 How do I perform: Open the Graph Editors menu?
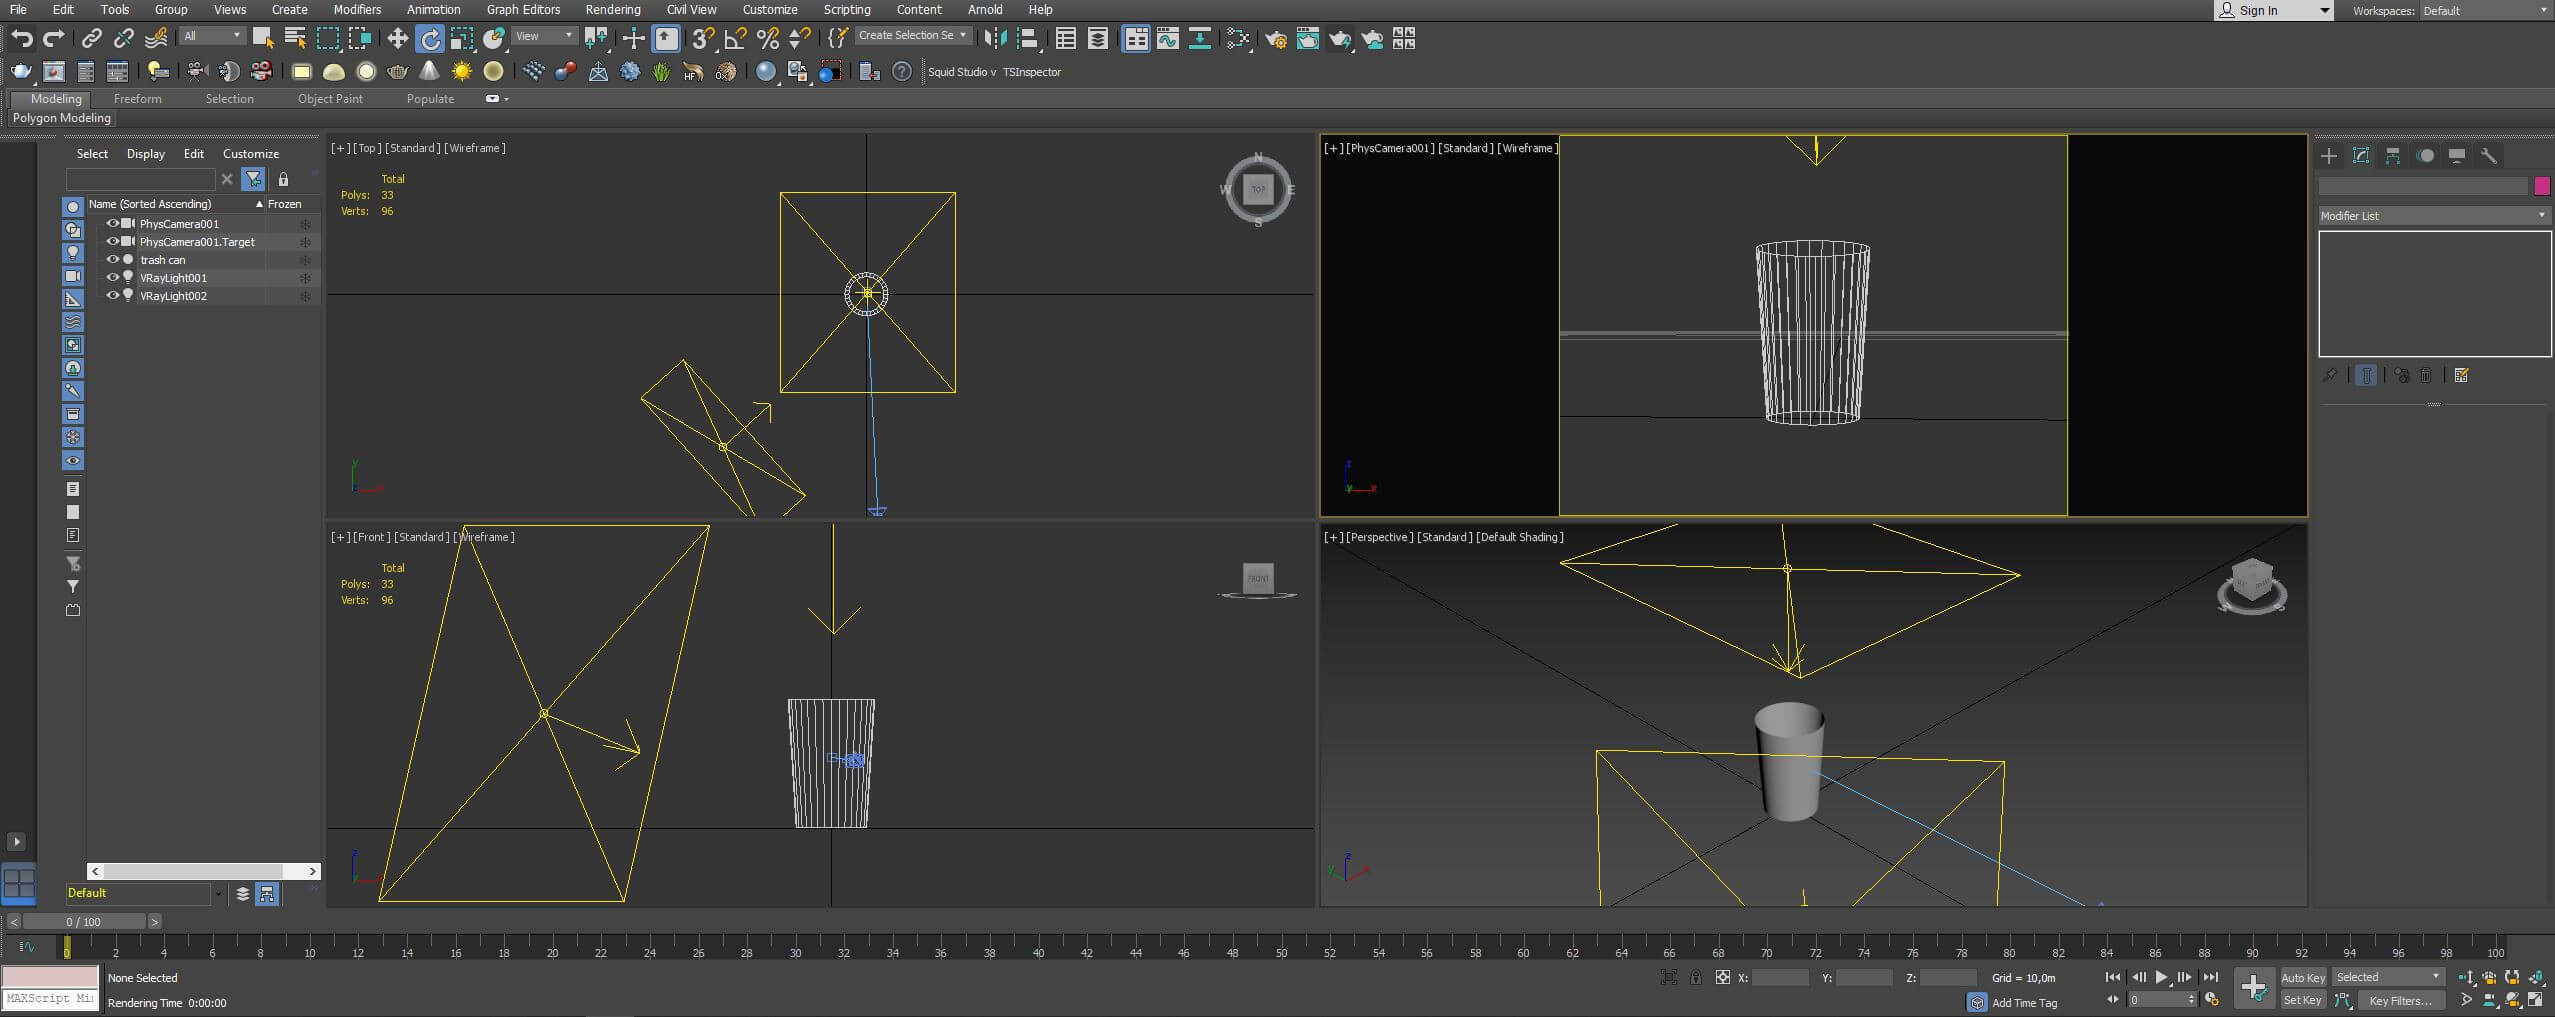pos(523,9)
